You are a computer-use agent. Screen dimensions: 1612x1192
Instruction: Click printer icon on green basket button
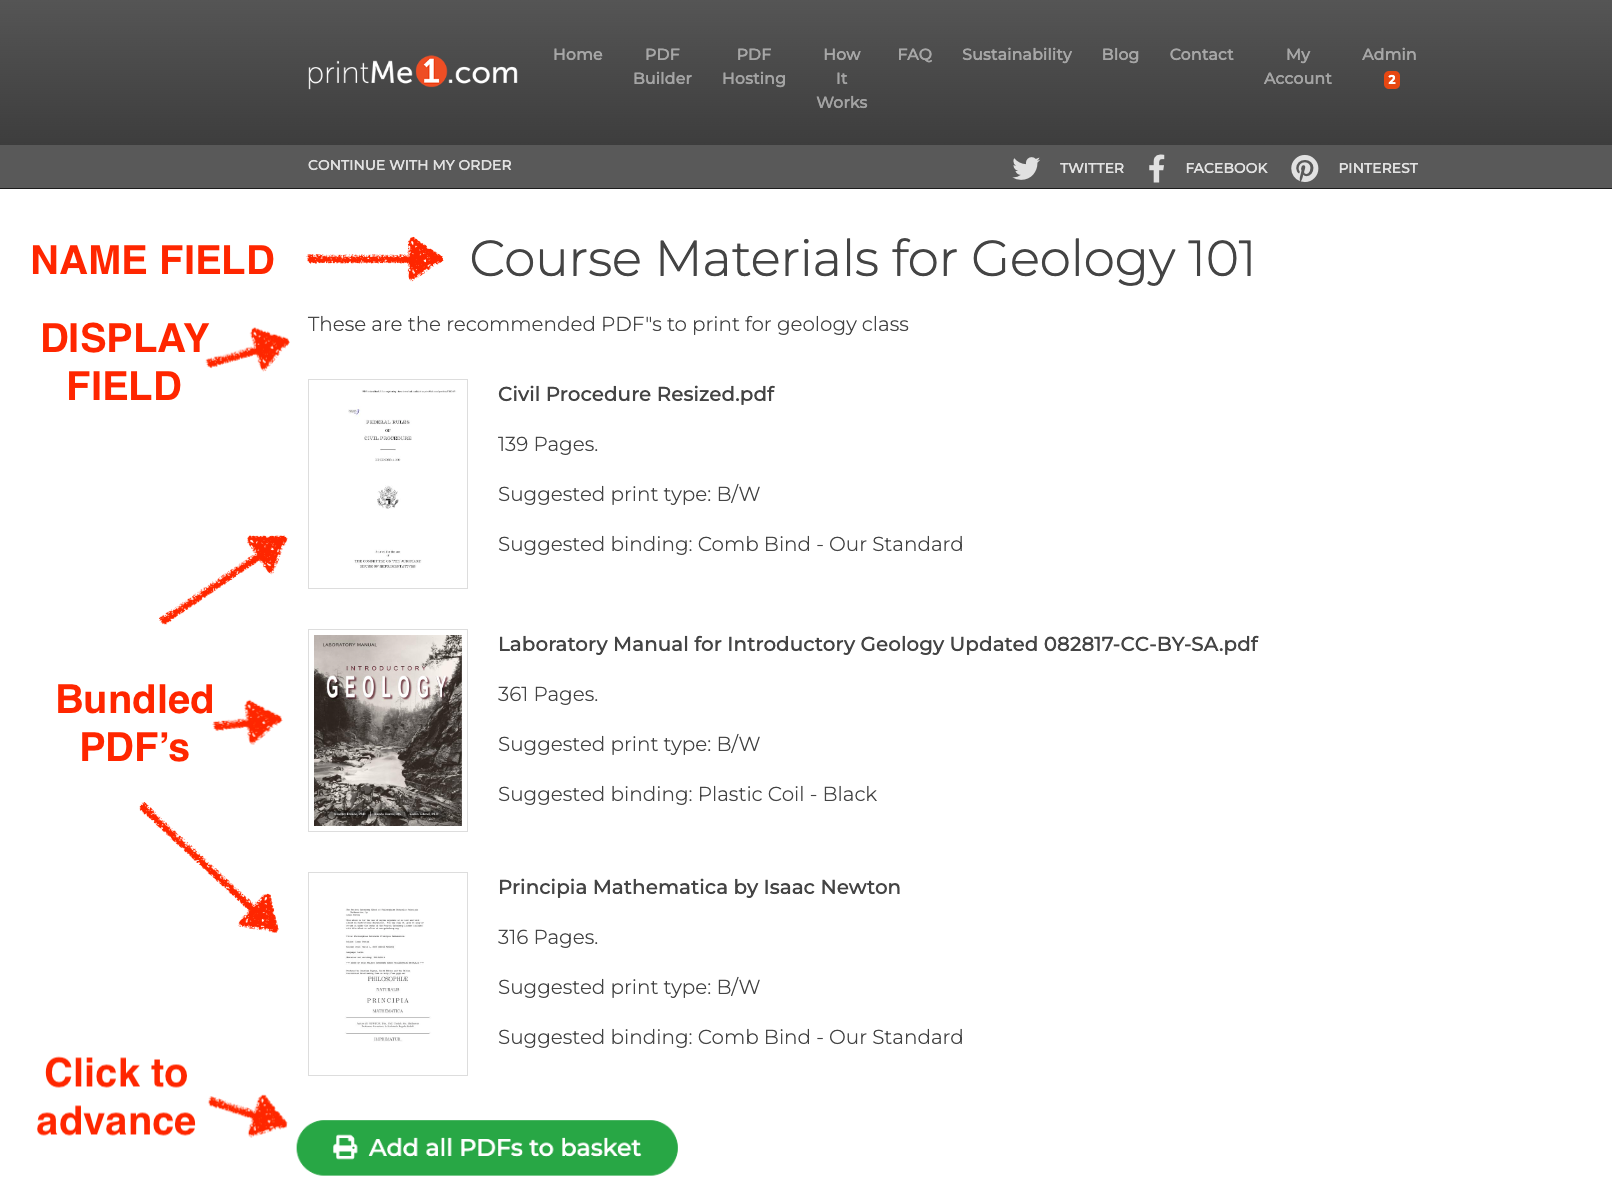[345, 1147]
